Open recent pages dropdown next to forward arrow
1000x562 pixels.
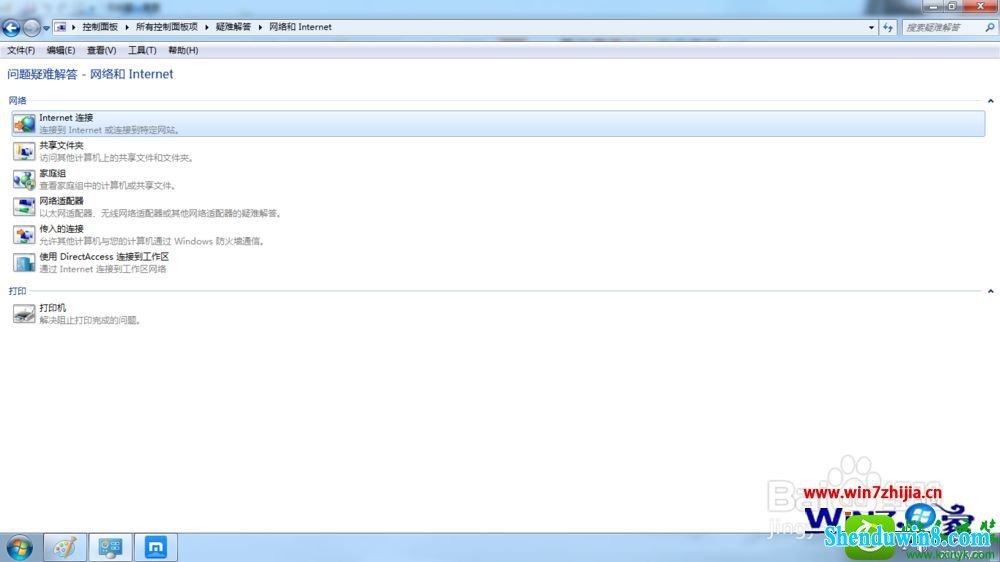tap(46, 28)
